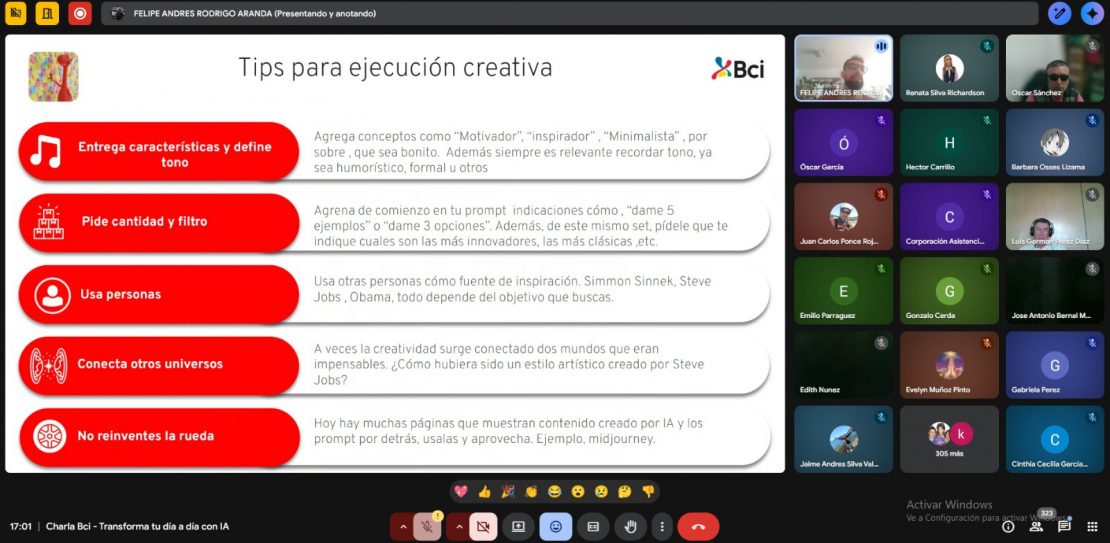The width and height of the screenshot is (1110, 543).
Task: Send a thumbs up reaction
Action: (x=484, y=491)
